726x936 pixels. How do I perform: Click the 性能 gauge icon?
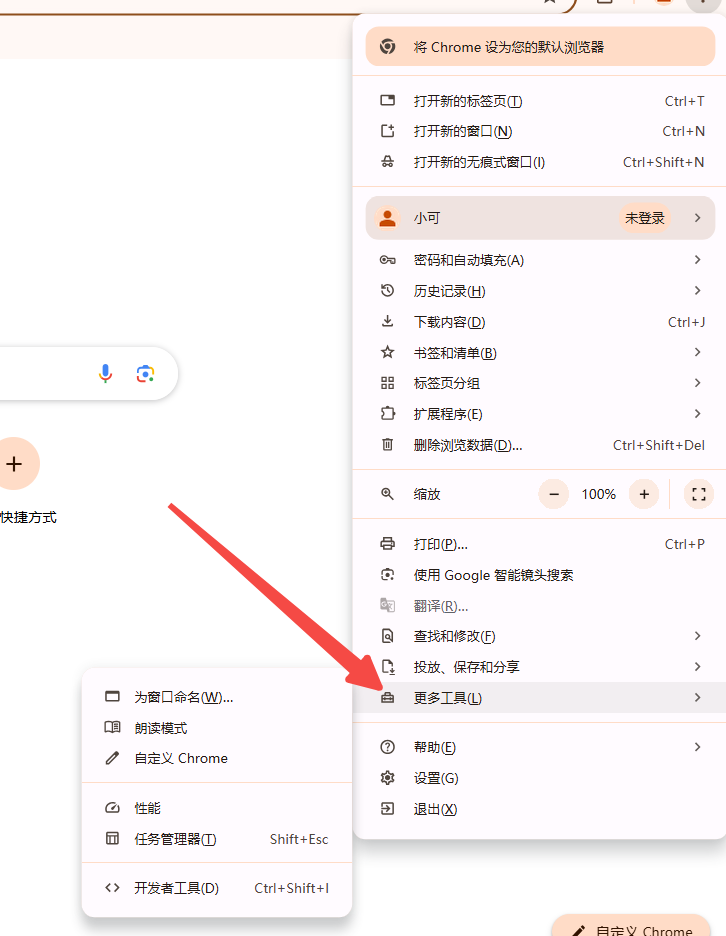[x=113, y=808]
